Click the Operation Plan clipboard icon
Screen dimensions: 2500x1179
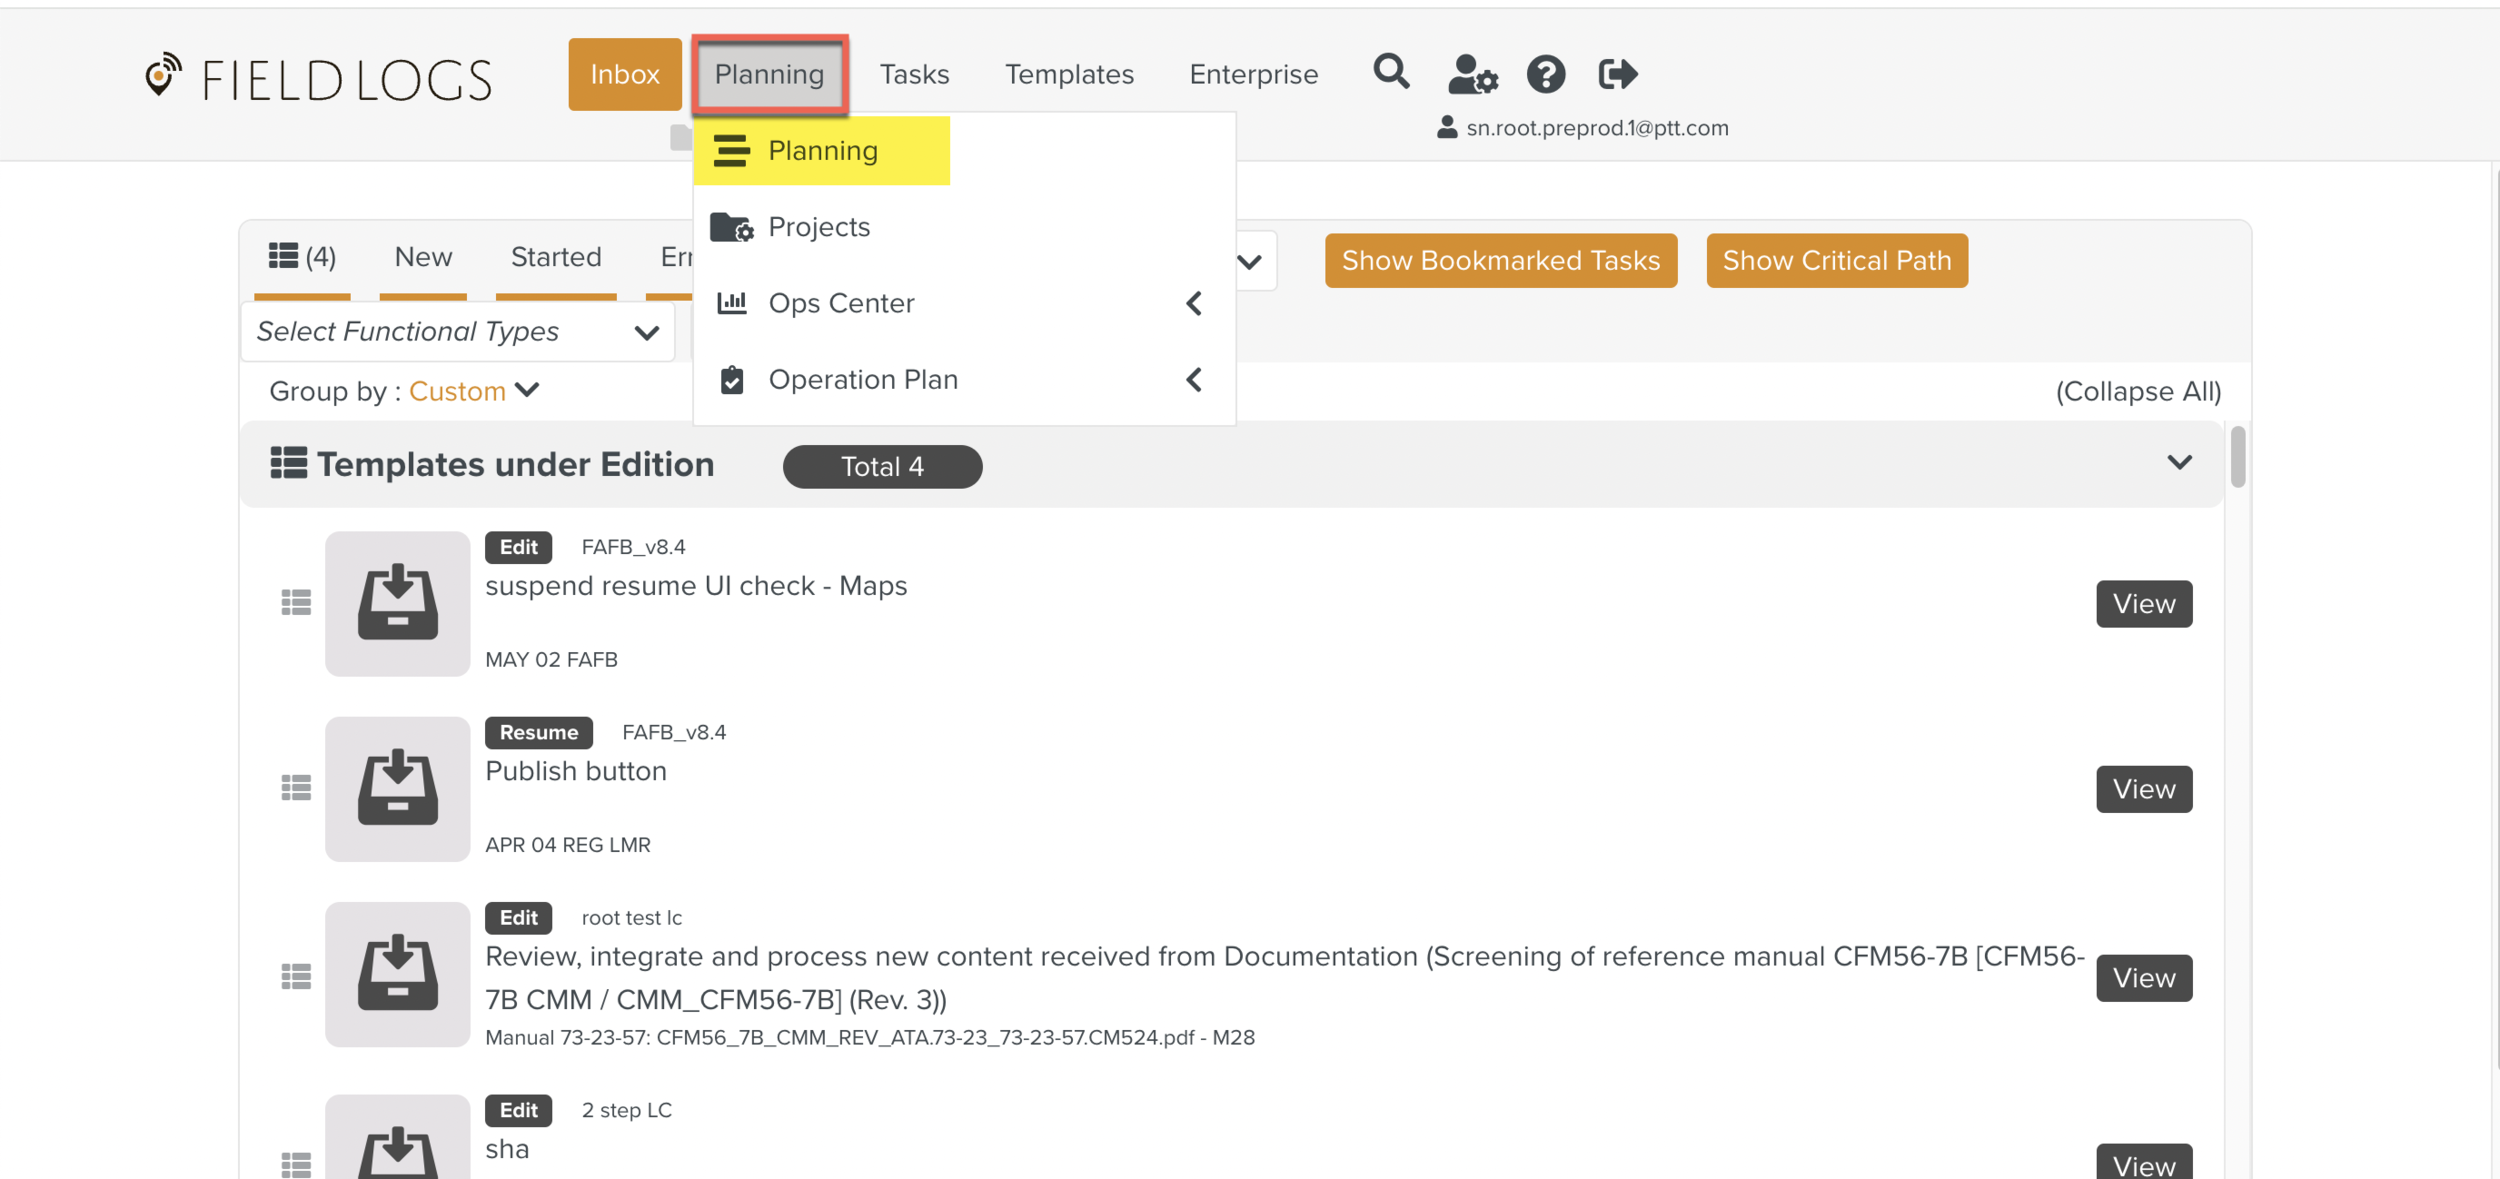click(x=732, y=380)
